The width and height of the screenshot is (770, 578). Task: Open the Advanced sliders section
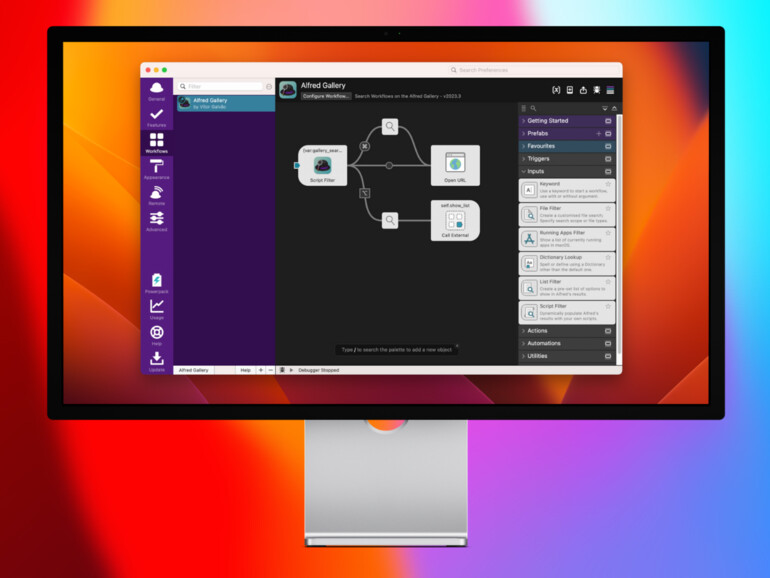[157, 221]
